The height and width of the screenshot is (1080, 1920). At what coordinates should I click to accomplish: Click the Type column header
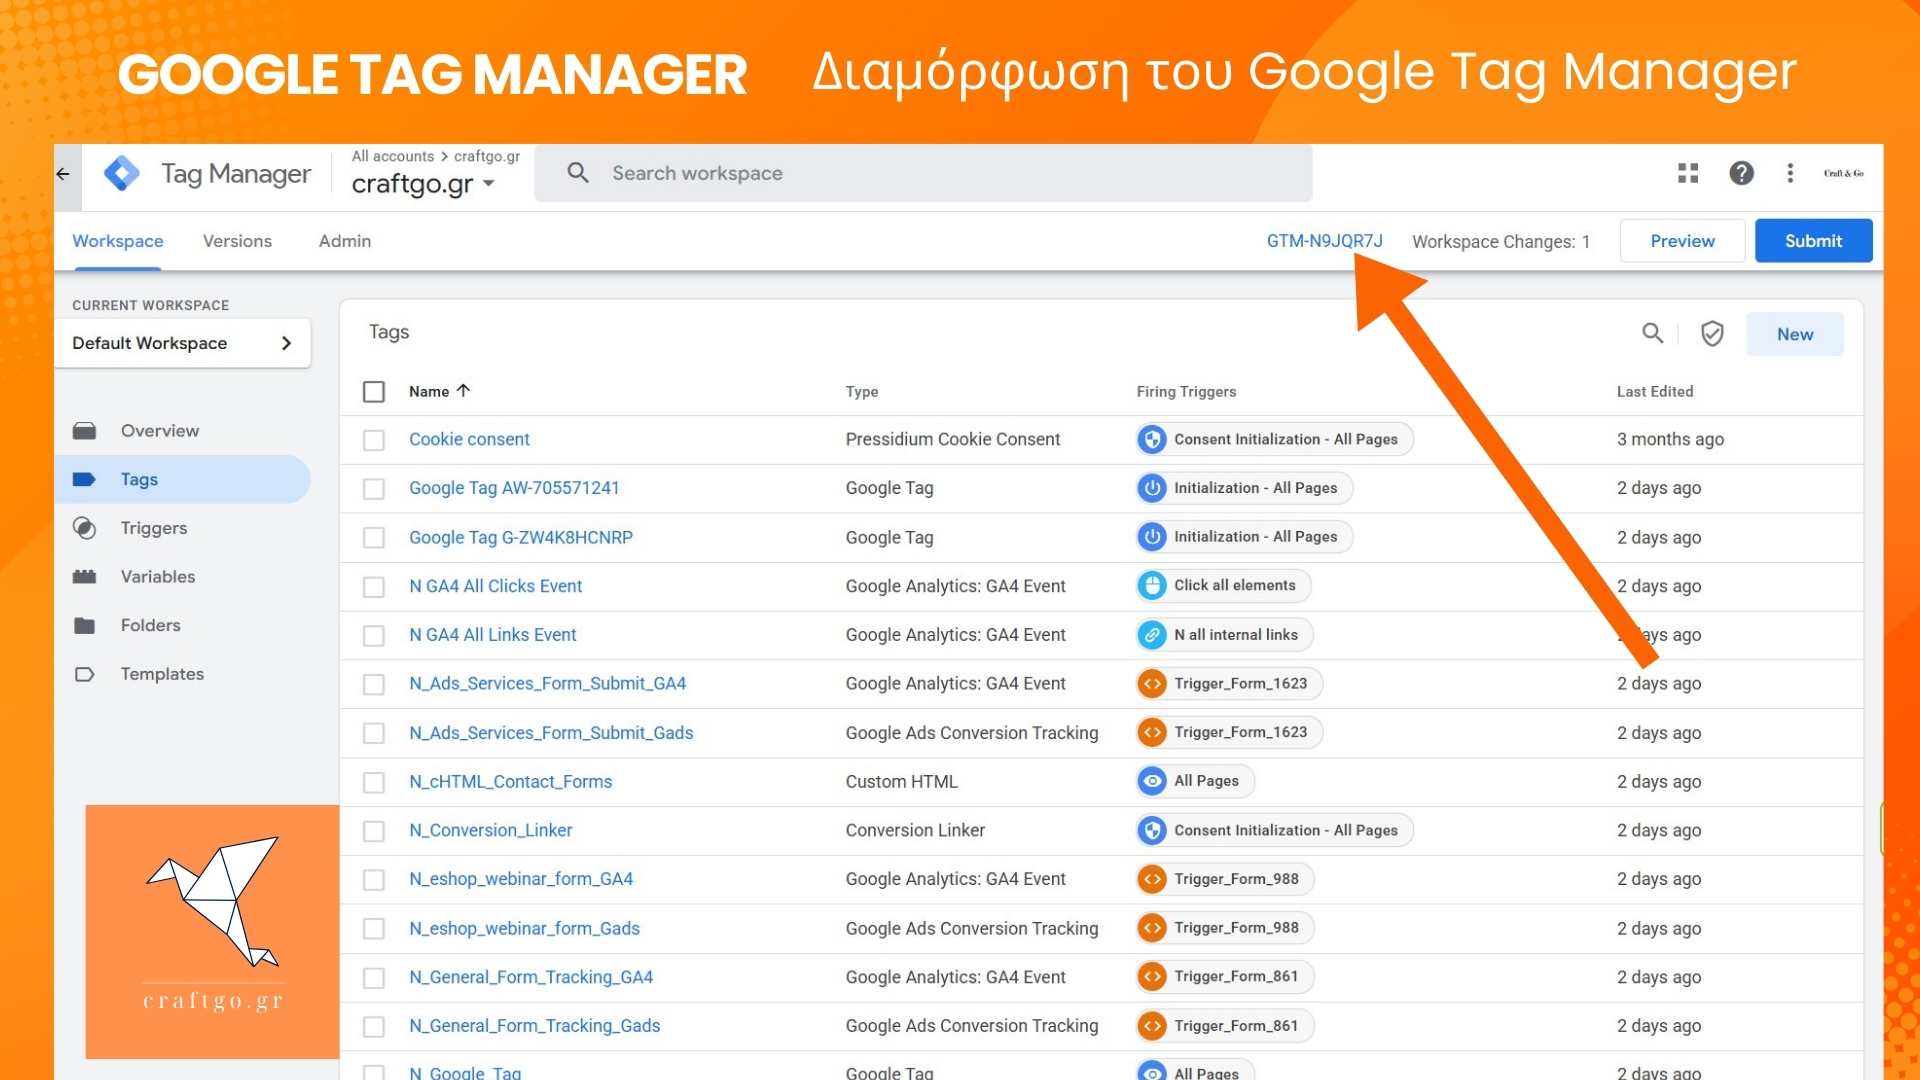tap(862, 391)
